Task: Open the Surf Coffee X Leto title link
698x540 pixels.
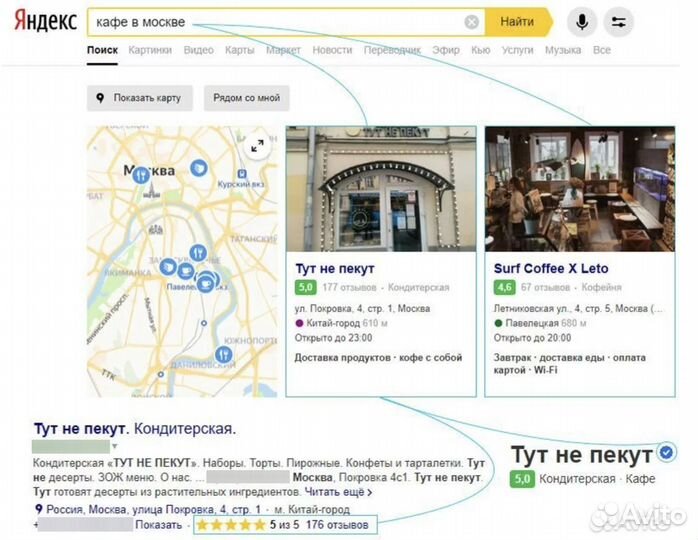Action: click(x=550, y=268)
